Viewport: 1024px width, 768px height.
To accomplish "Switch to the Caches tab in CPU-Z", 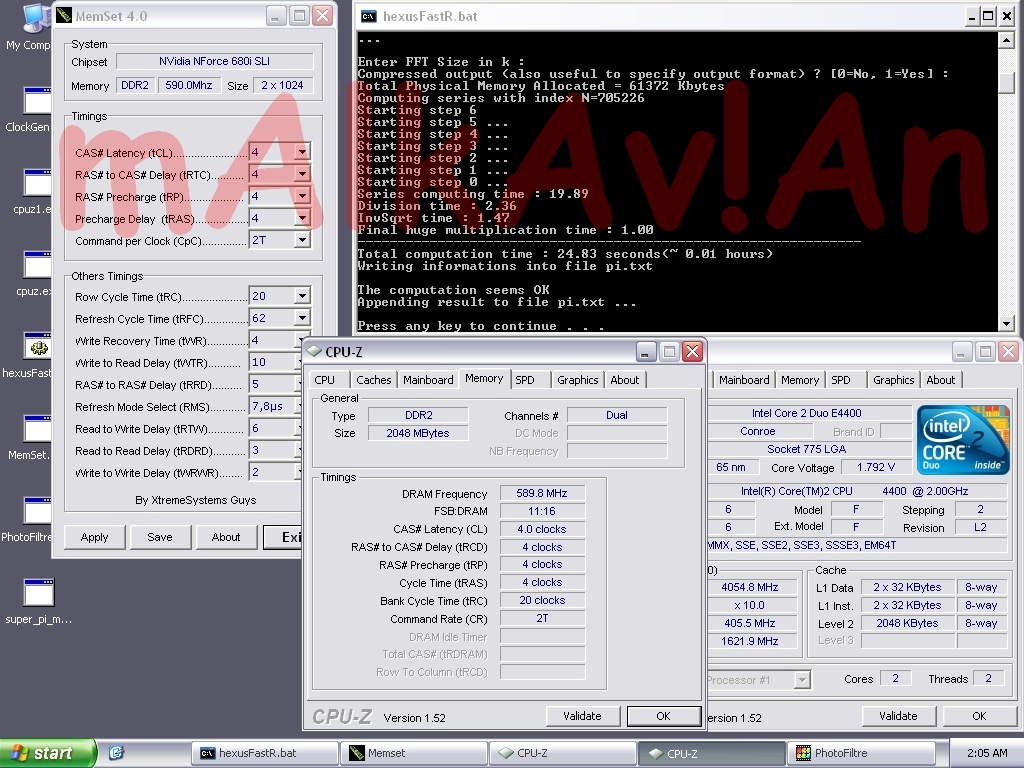I will (374, 380).
